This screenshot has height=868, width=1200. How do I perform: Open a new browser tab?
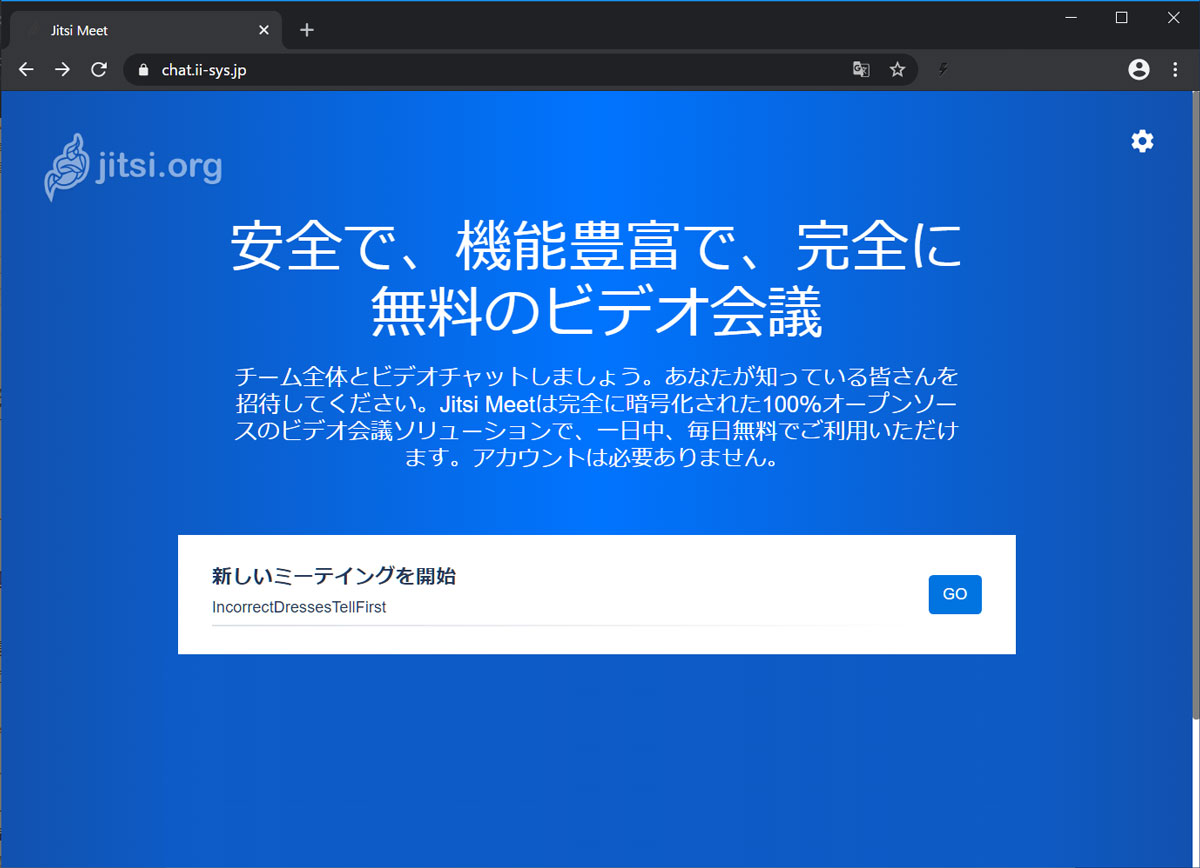[x=307, y=30]
